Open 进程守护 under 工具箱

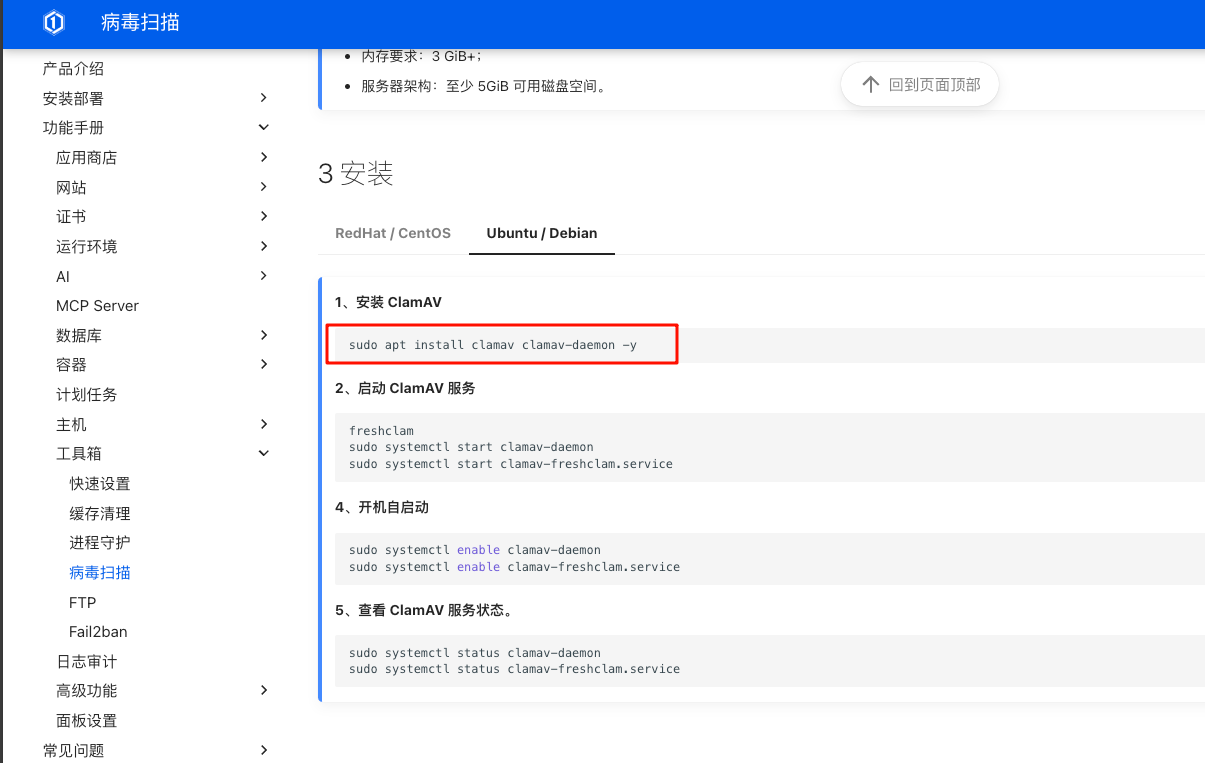tap(100, 543)
